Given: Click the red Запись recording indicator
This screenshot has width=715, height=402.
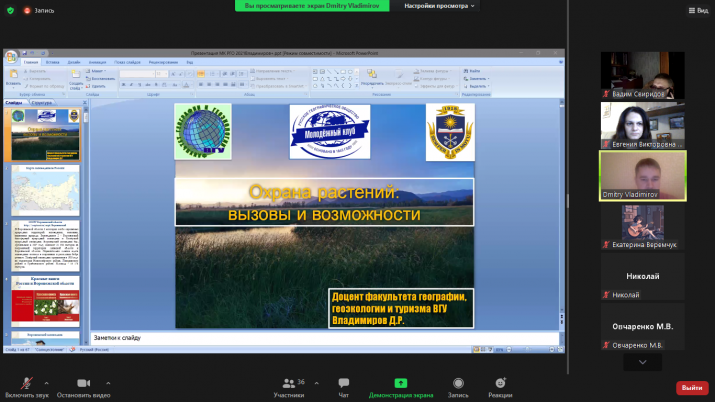Looking at the screenshot, I should pyautogui.click(x=39, y=10).
